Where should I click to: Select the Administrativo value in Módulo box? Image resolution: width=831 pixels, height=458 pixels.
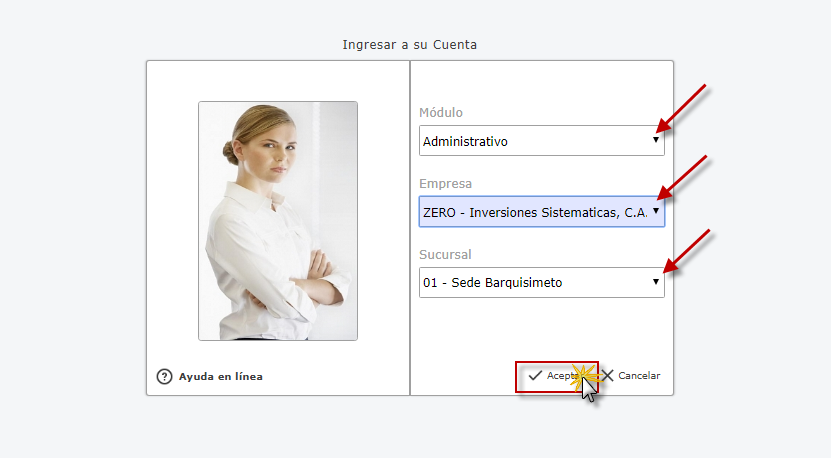[x=465, y=142]
